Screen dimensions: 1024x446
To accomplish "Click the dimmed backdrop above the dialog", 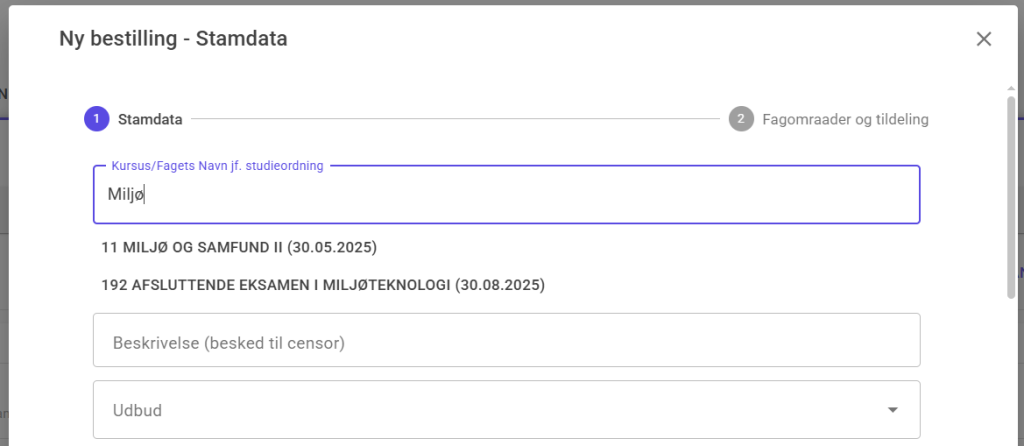I will [x=500, y=3].
